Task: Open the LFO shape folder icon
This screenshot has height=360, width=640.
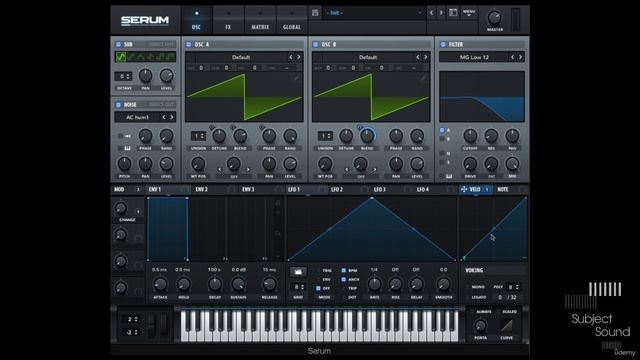Action: [x=298, y=271]
